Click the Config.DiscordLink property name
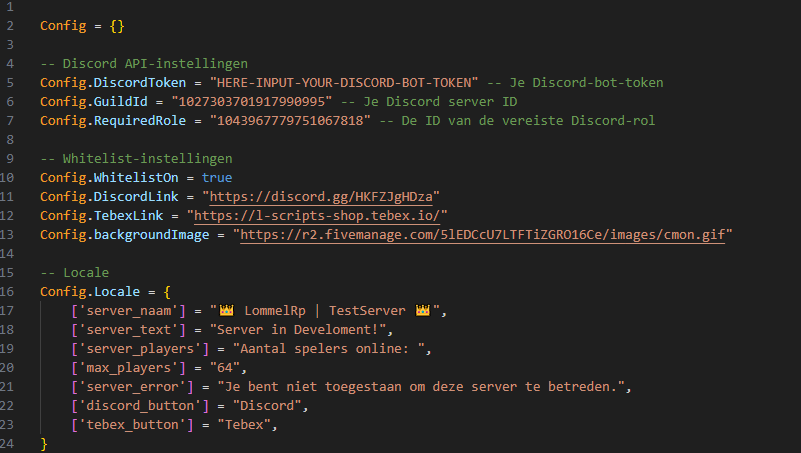Viewport: 801px width, 453px height. coord(109,197)
